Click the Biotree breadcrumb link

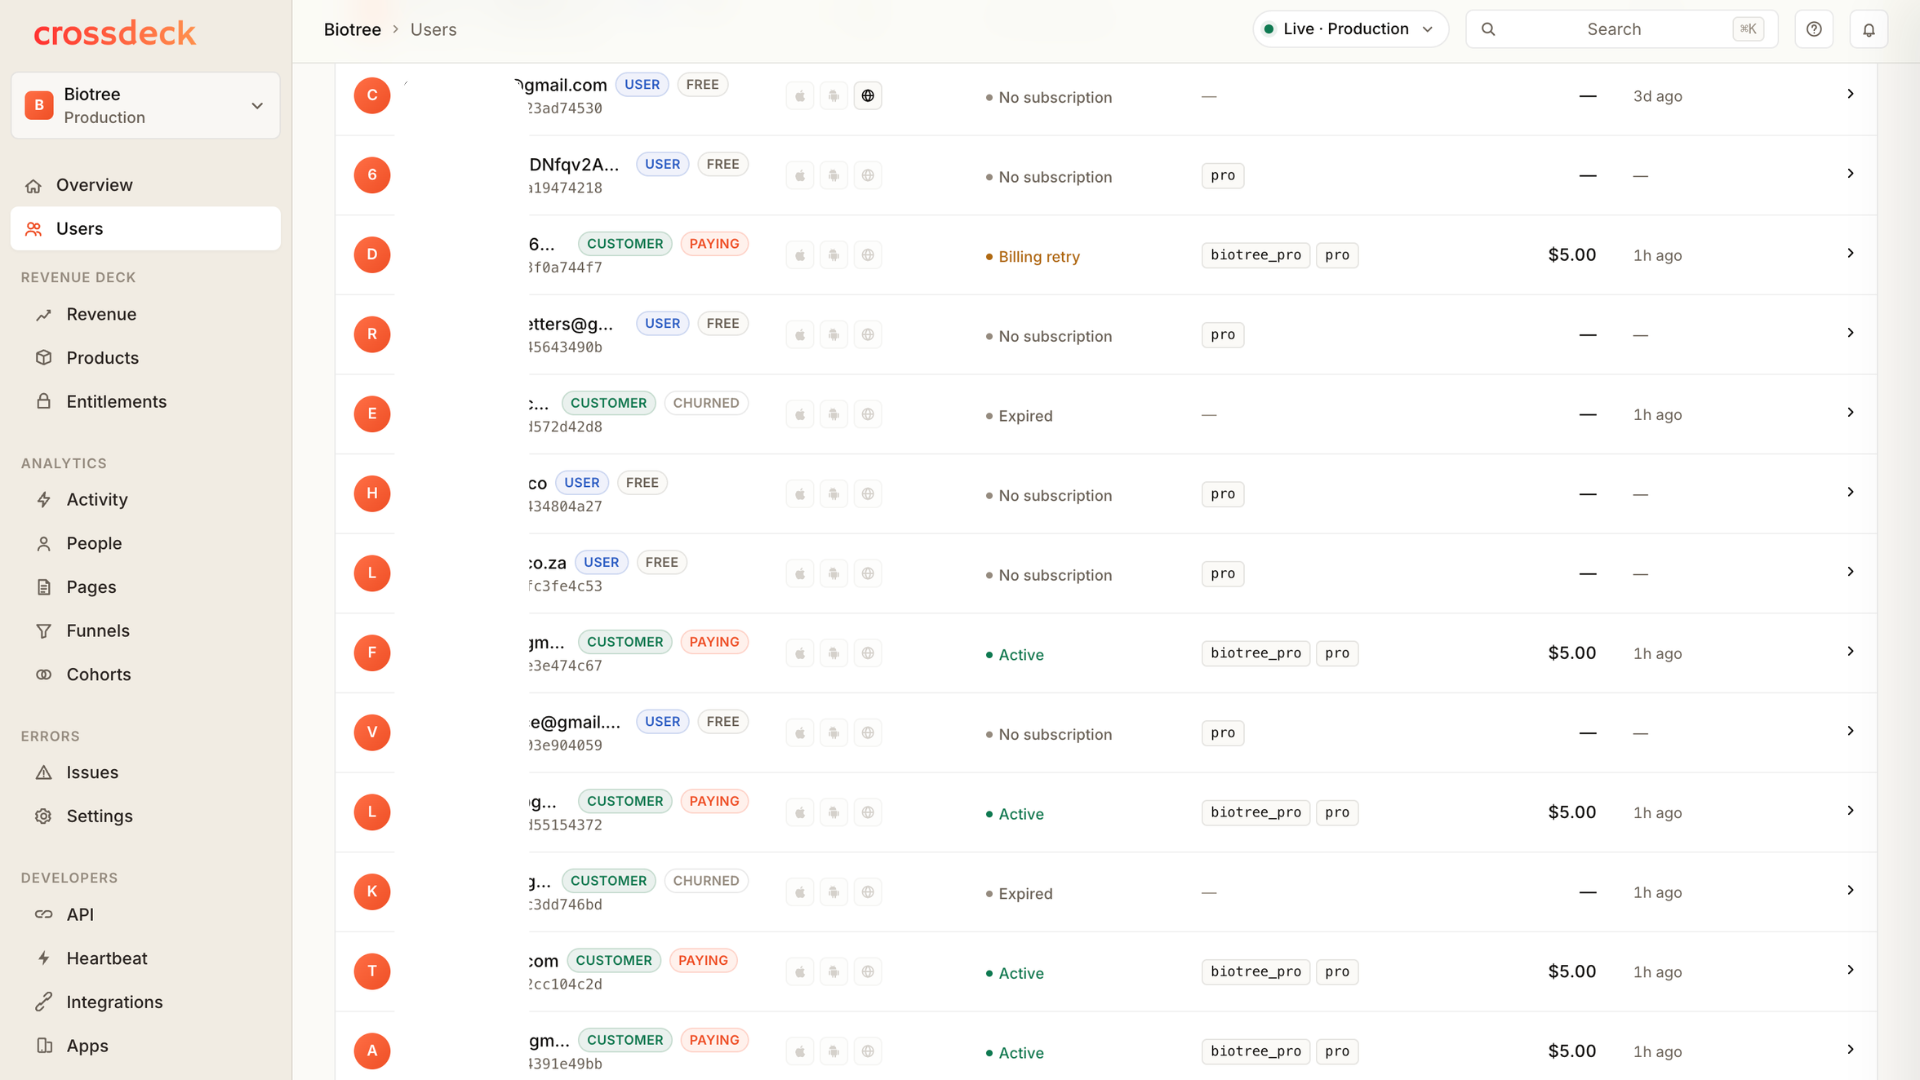click(352, 30)
